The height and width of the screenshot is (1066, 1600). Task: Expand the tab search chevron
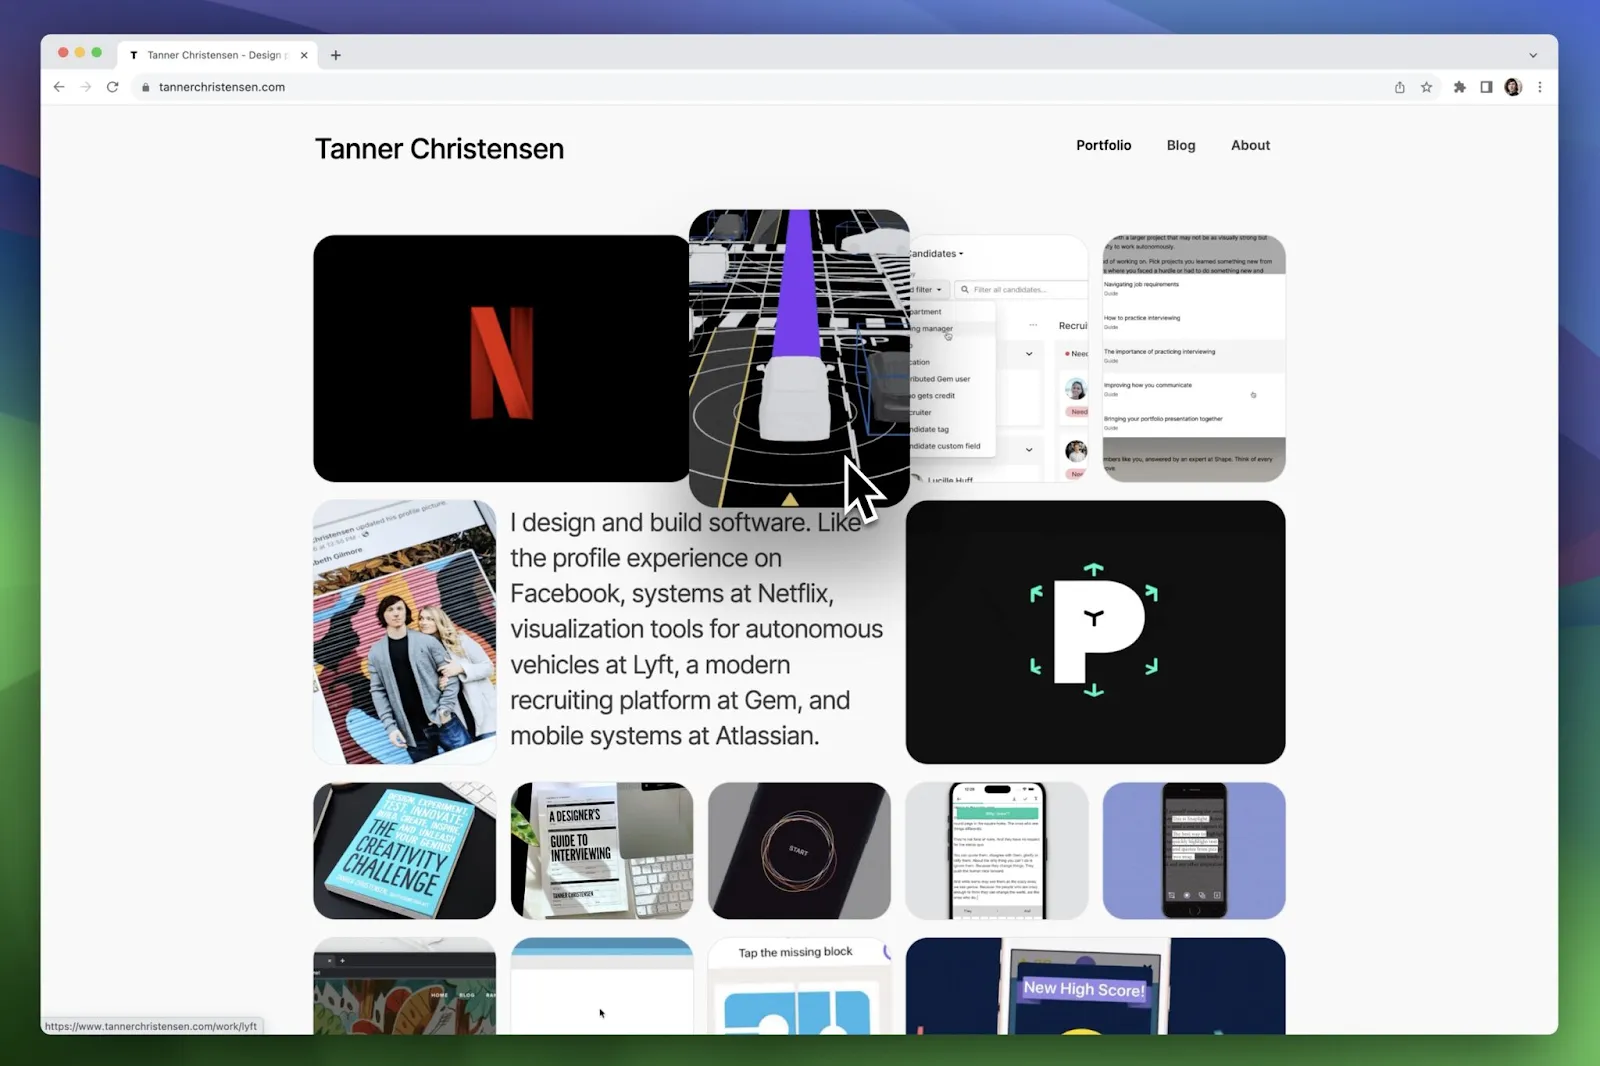tap(1533, 55)
